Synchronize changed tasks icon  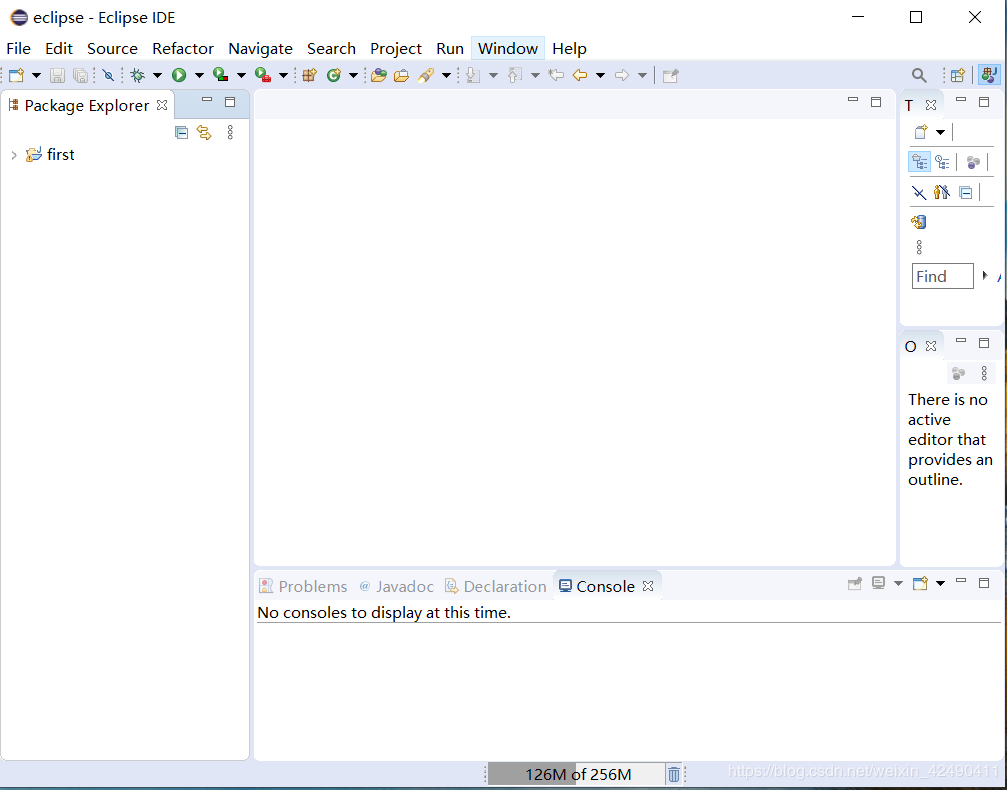click(x=919, y=222)
